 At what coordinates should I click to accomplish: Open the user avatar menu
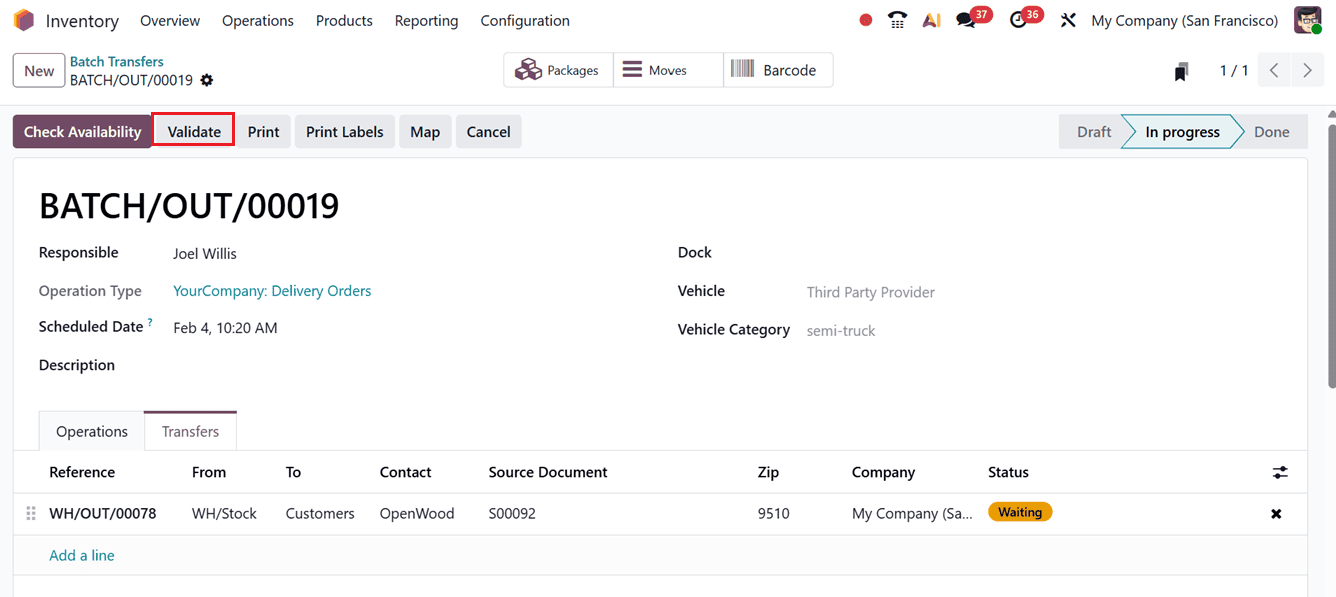(1308, 19)
